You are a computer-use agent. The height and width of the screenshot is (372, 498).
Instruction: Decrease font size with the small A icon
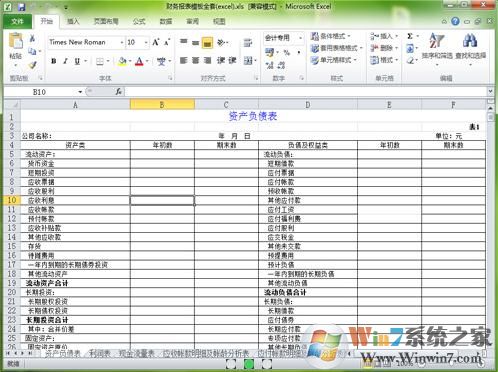167,42
